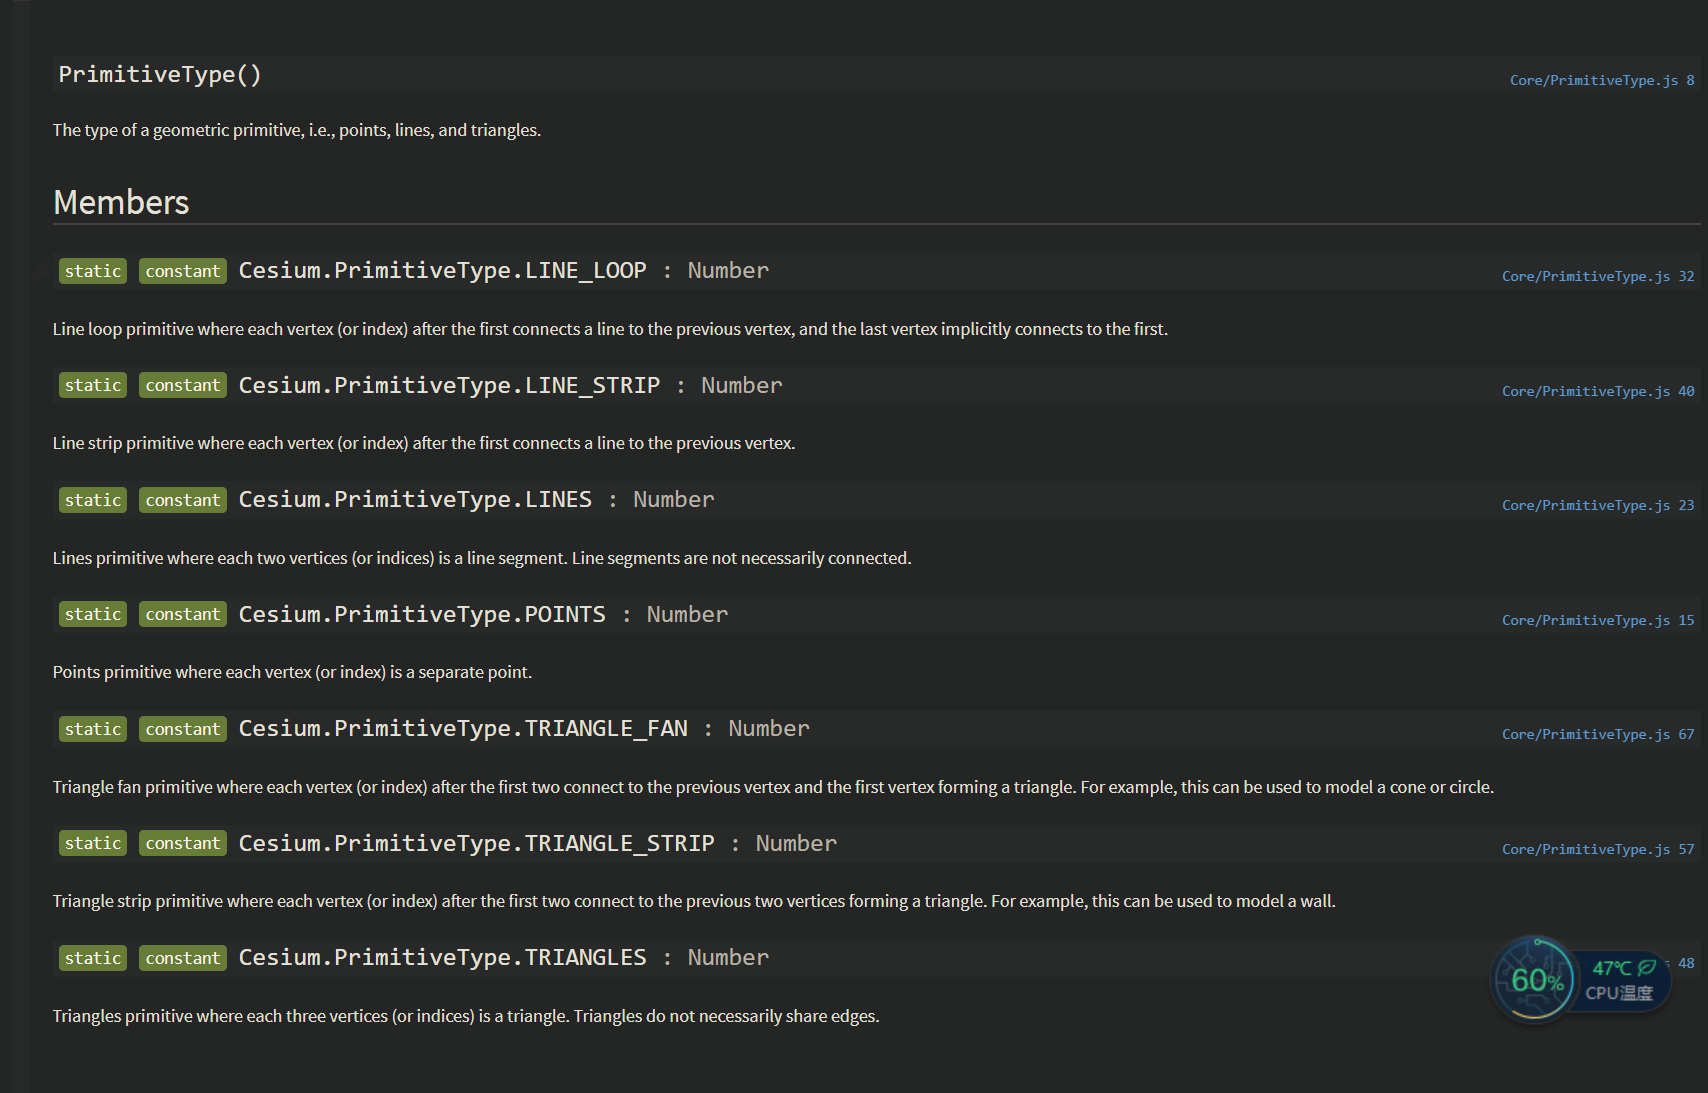
Task: Click the 60% CPU usage circle widget
Action: click(x=1534, y=979)
